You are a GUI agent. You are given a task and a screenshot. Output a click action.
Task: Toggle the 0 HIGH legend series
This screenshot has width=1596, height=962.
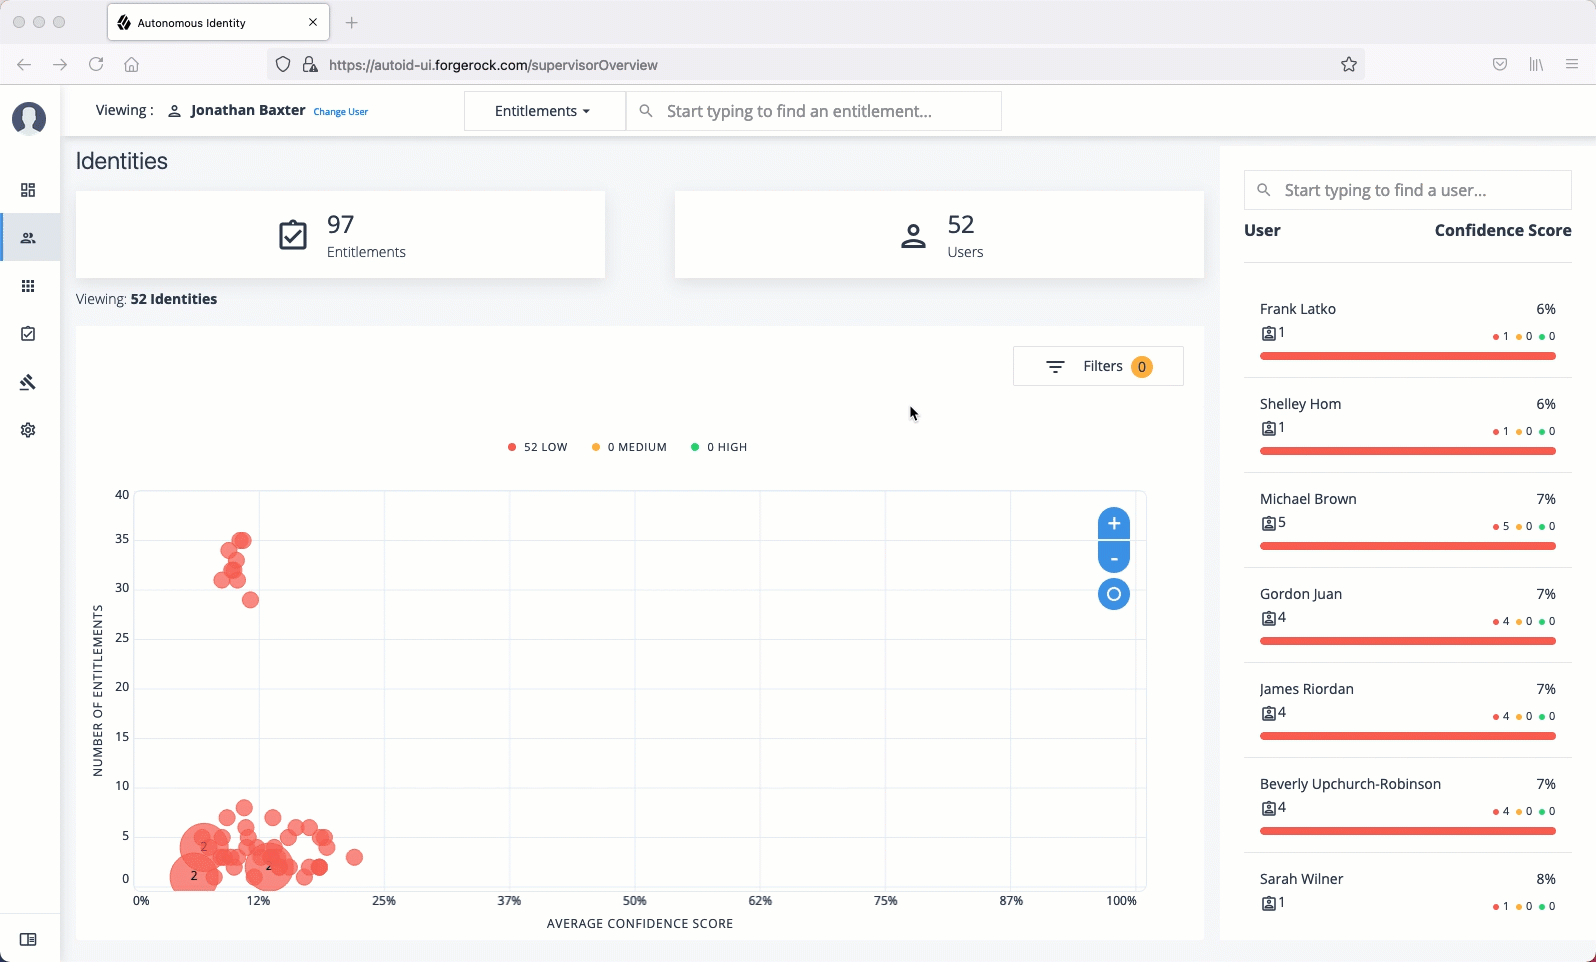pos(719,447)
